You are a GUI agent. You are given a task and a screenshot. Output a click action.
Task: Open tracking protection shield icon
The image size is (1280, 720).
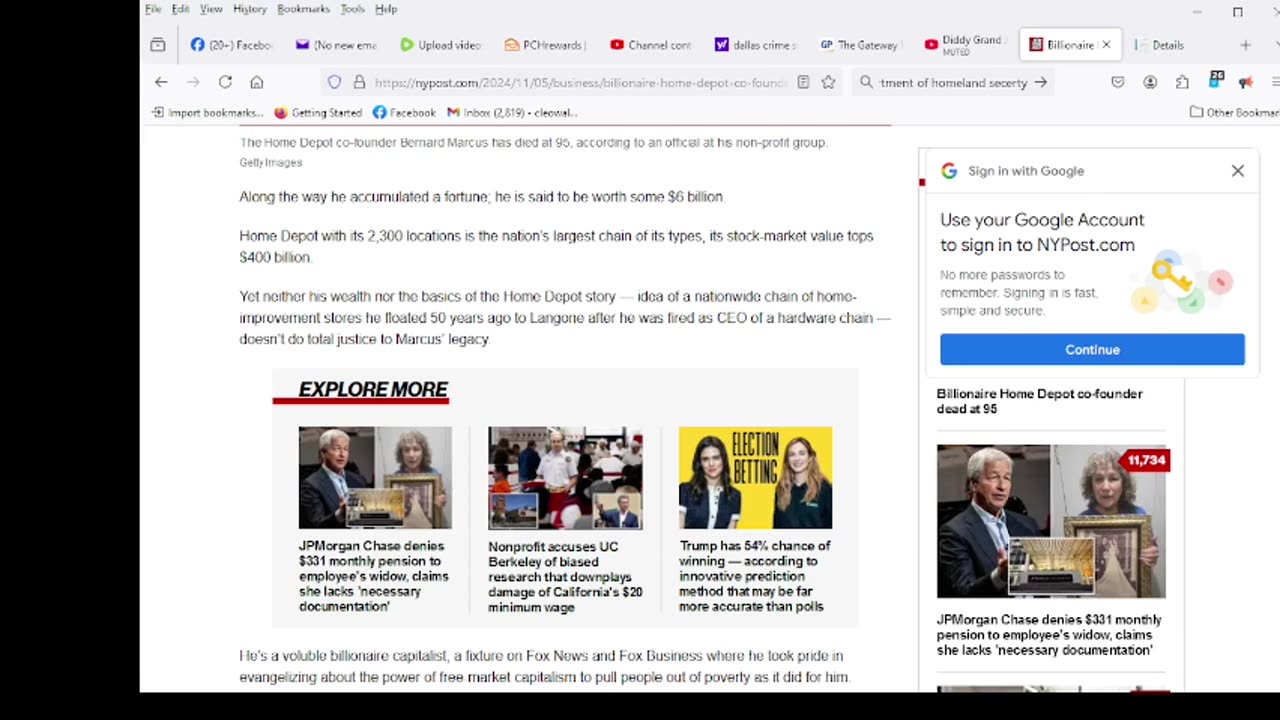pyautogui.click(x=334, y=82)
